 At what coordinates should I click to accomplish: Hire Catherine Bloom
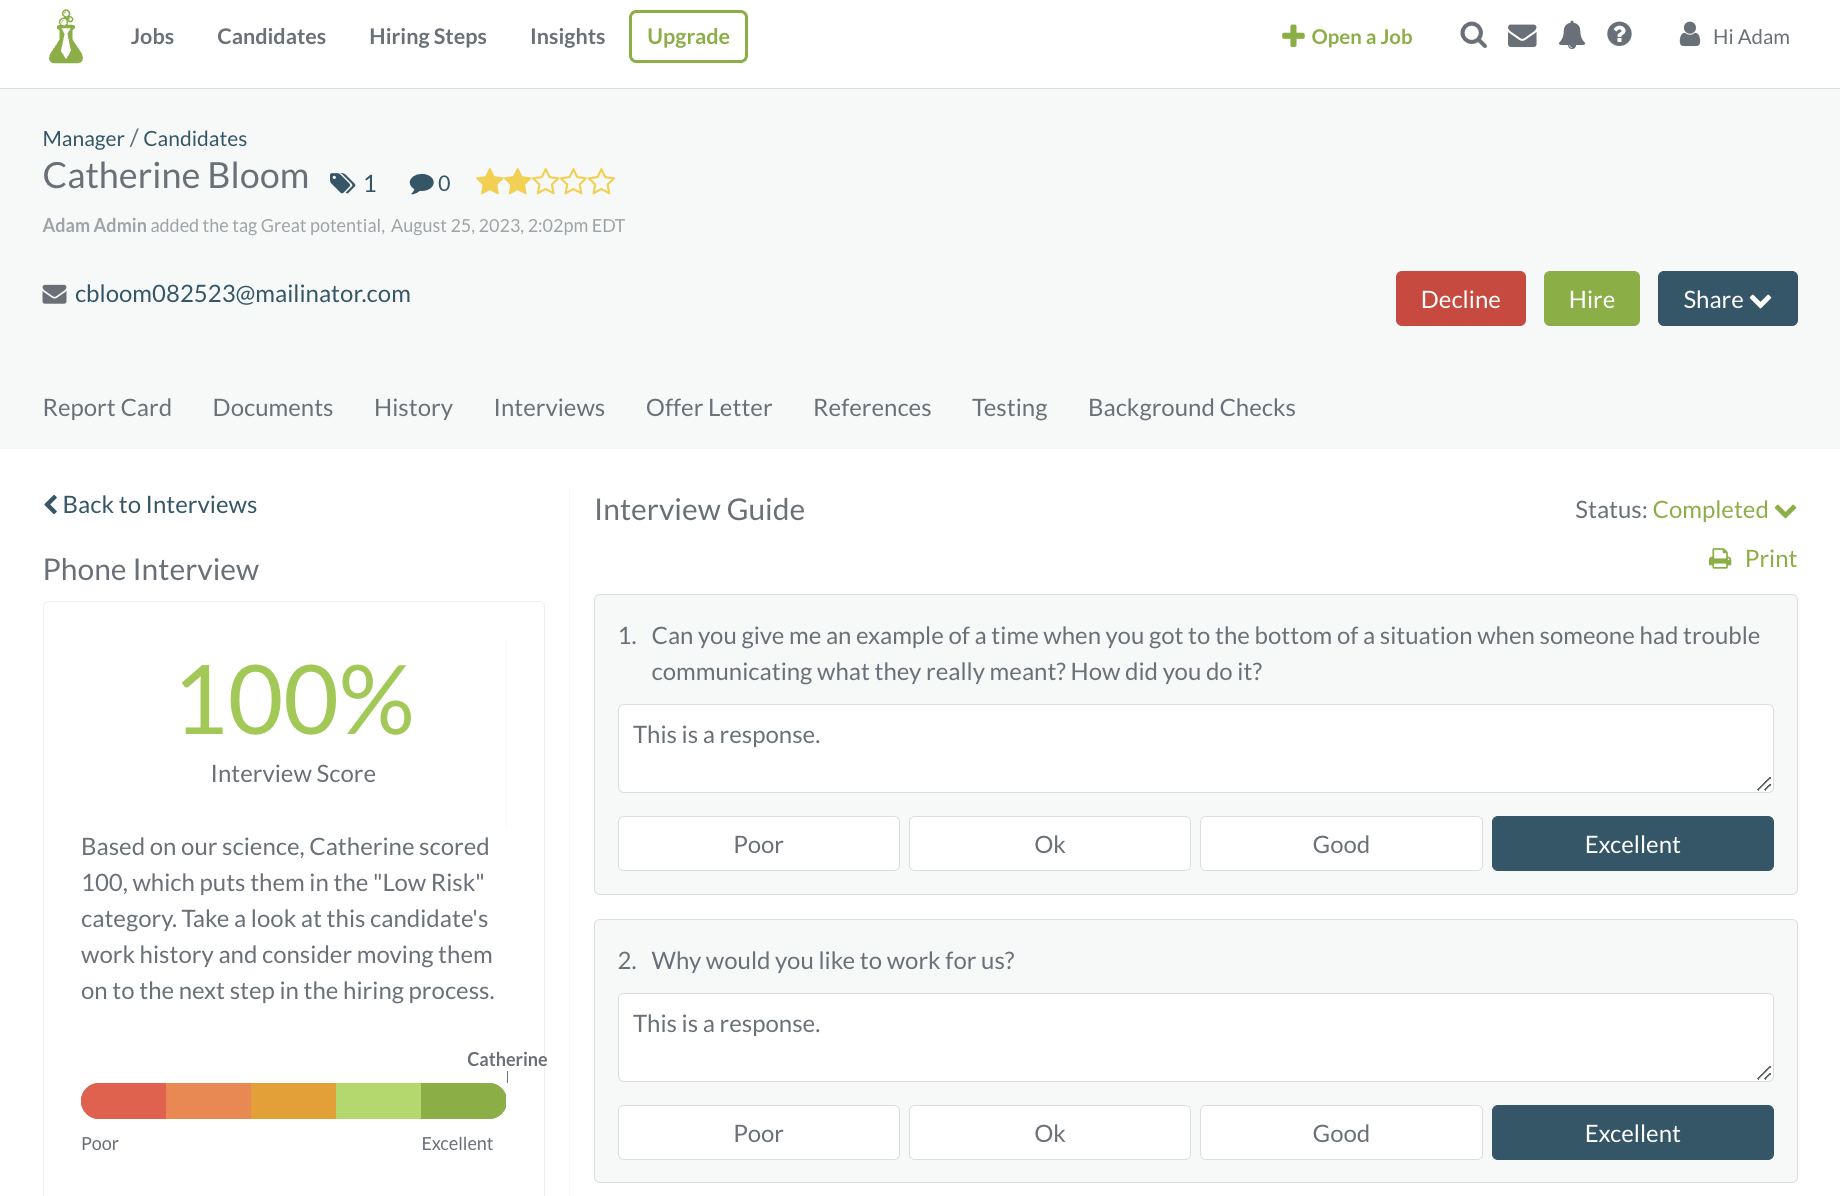1591,298
